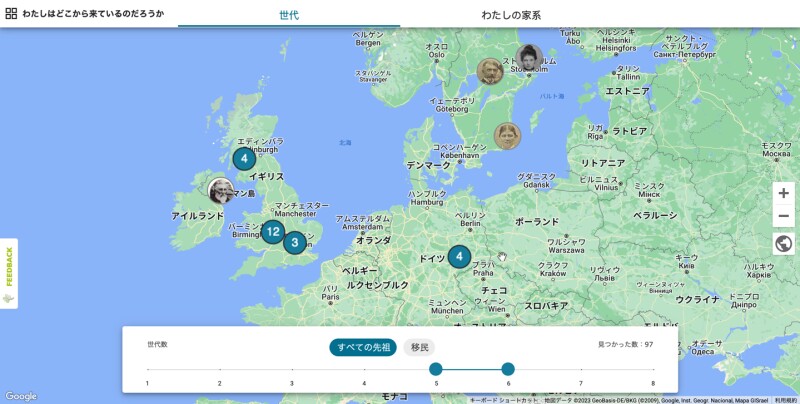Screen dimensions: 800x404
Task: Click ancestor portrait in southern Sweden
Action: [x=507, y=136]
